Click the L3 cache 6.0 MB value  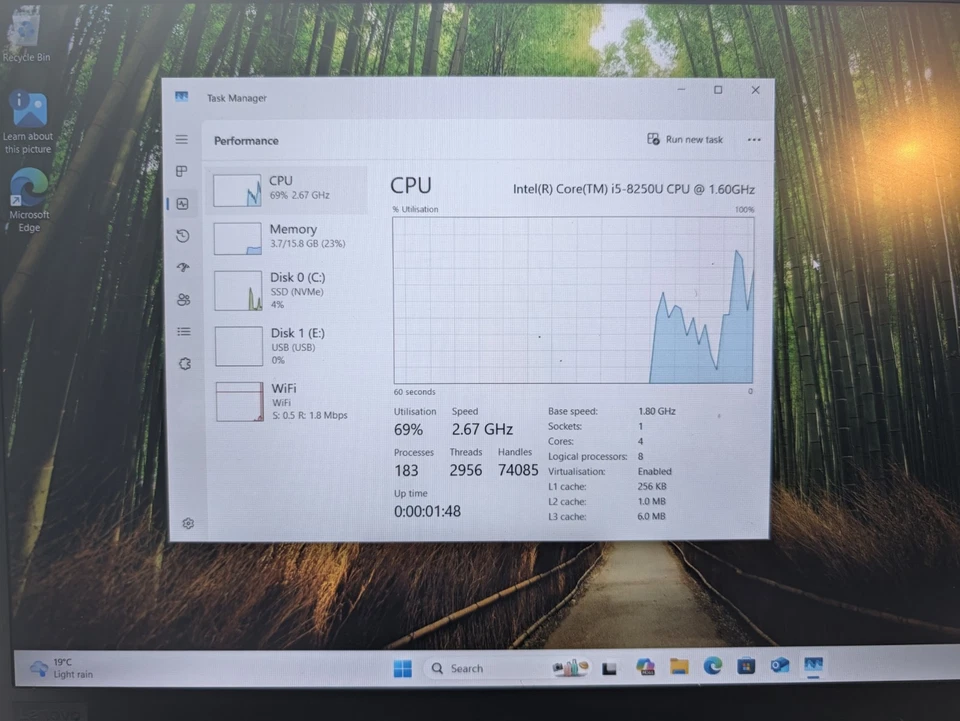pos(651,516)
